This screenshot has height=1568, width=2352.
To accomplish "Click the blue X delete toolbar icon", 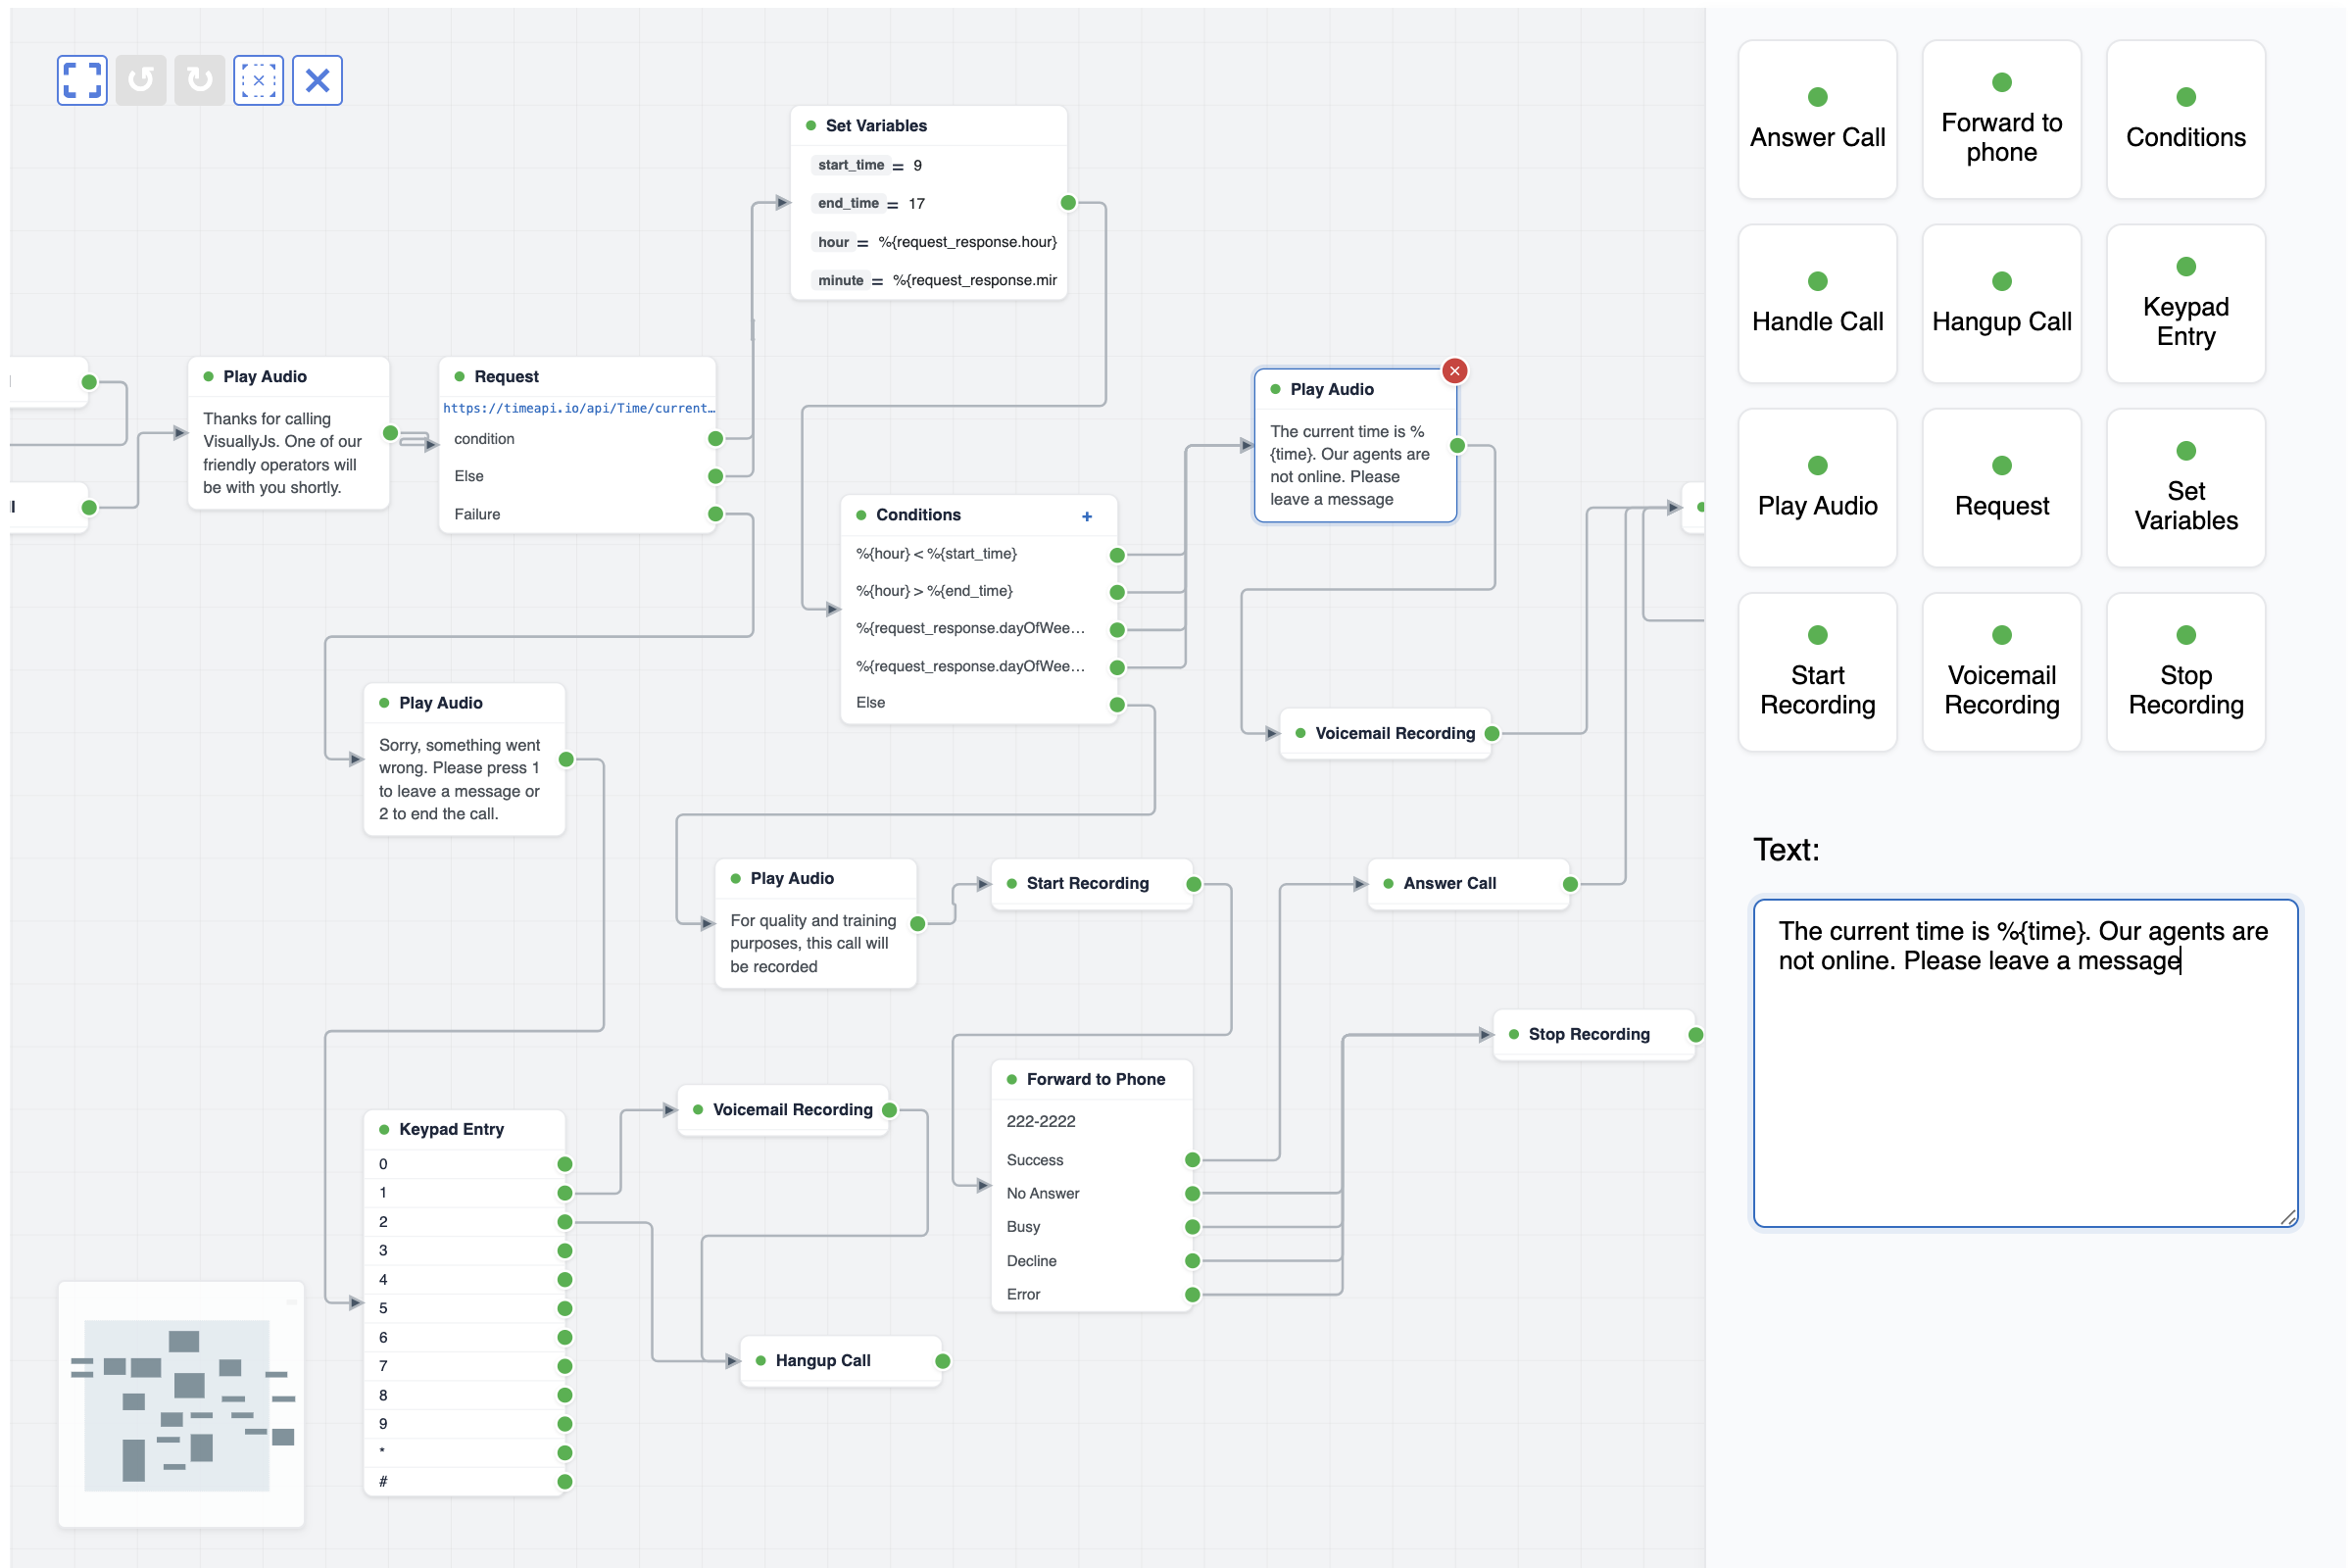I will click(x=318, y=80).
